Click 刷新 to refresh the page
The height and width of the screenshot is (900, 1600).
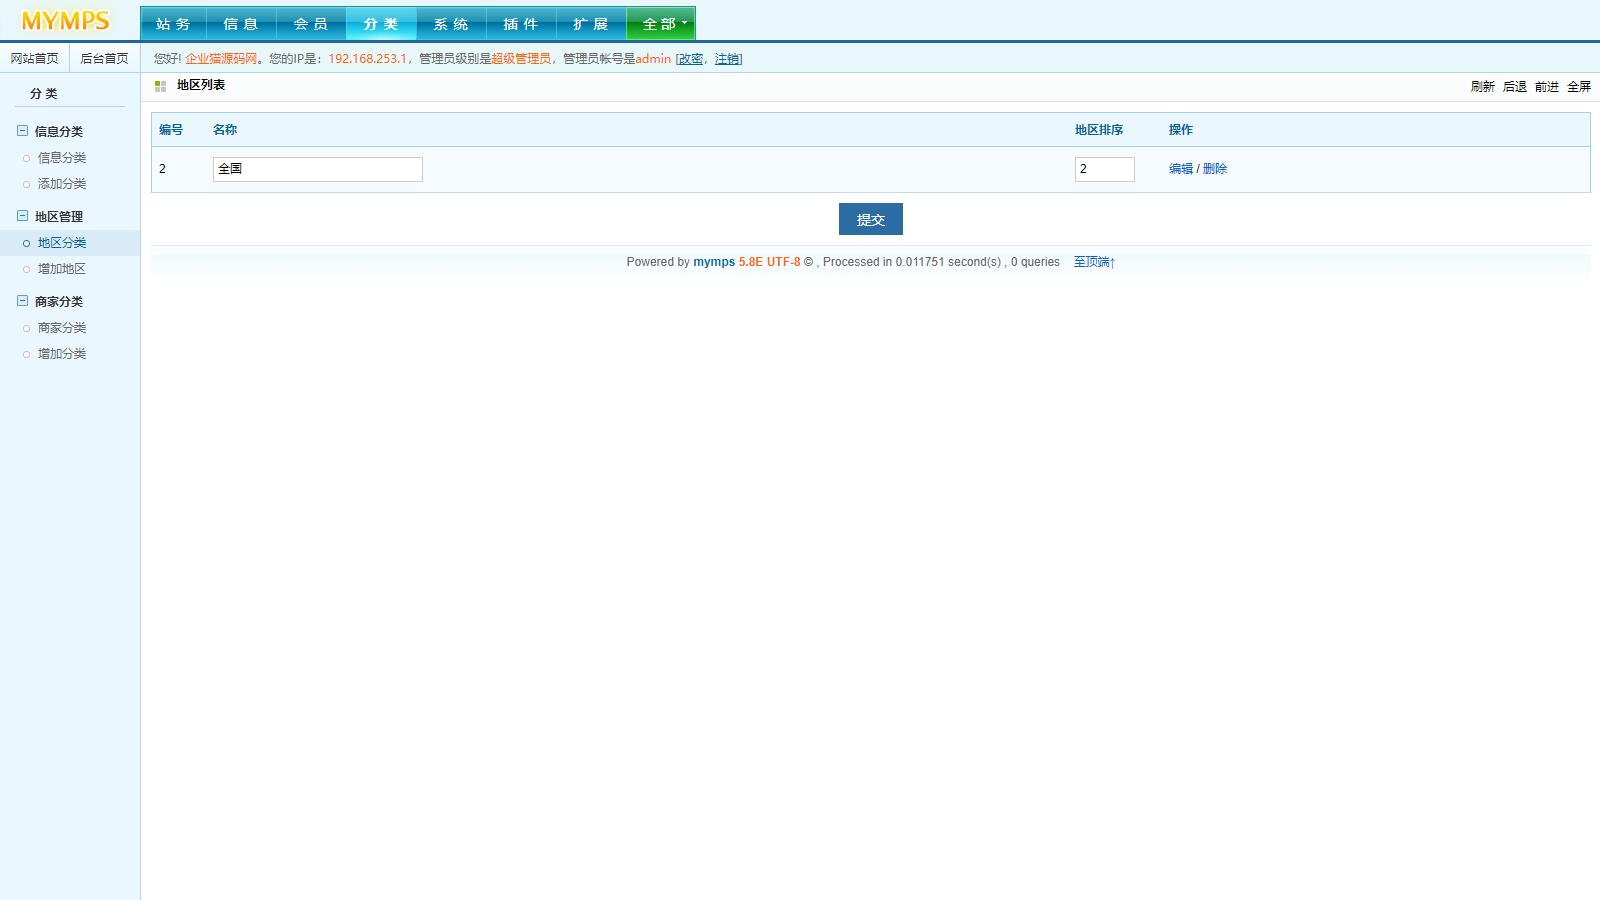1482,87
